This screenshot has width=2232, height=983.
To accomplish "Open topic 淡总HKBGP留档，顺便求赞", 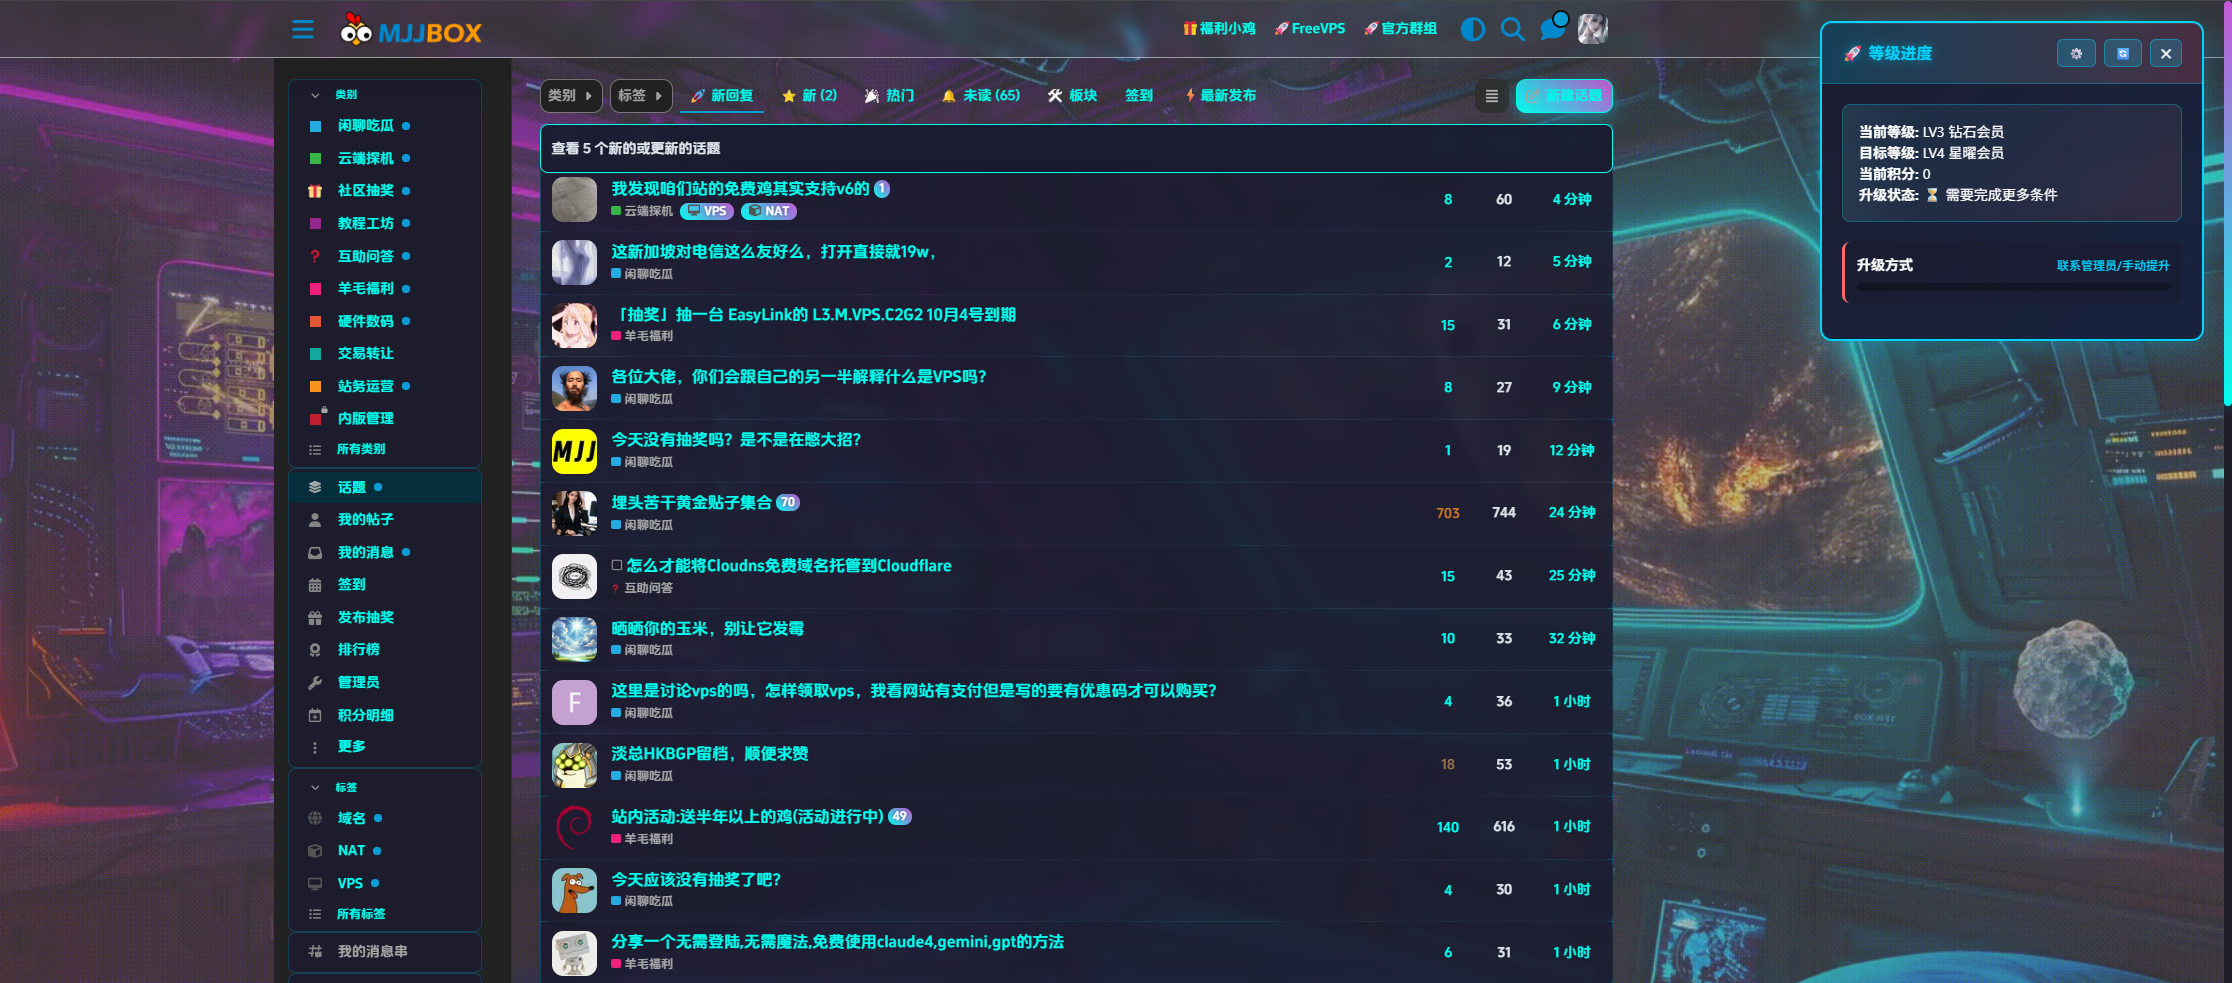I will [710, 754].
